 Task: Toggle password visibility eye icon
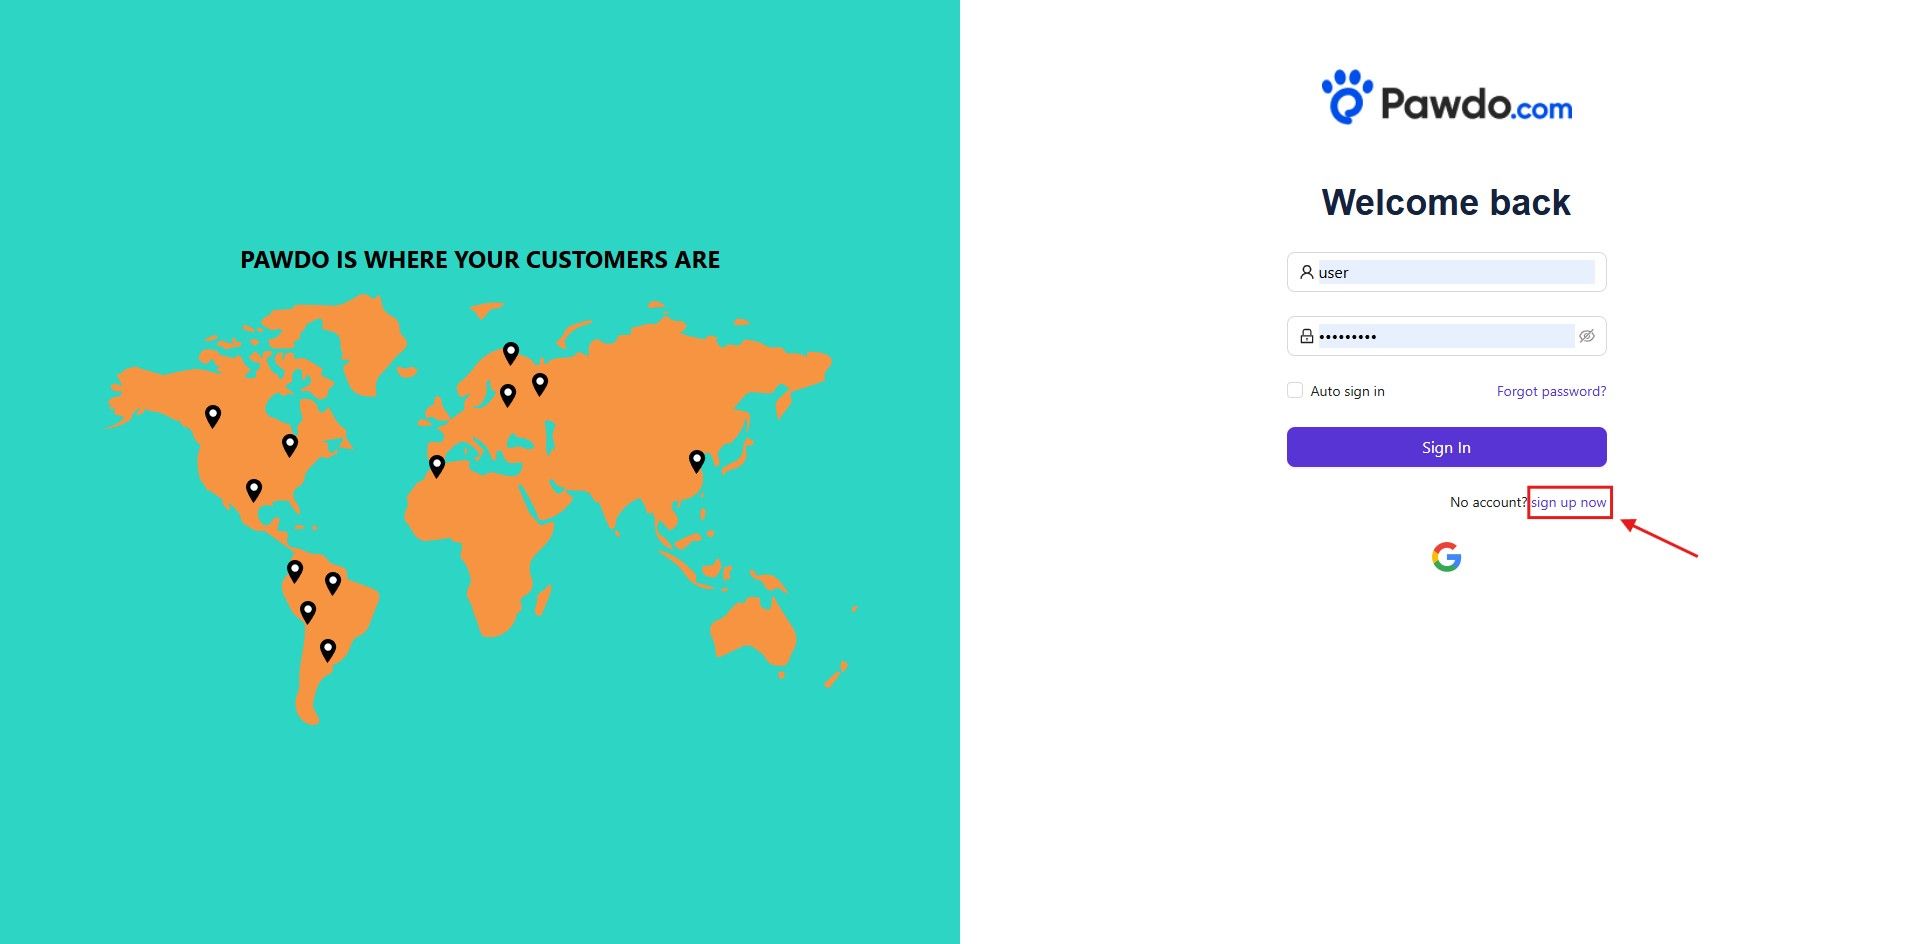tap(1586, 336)
